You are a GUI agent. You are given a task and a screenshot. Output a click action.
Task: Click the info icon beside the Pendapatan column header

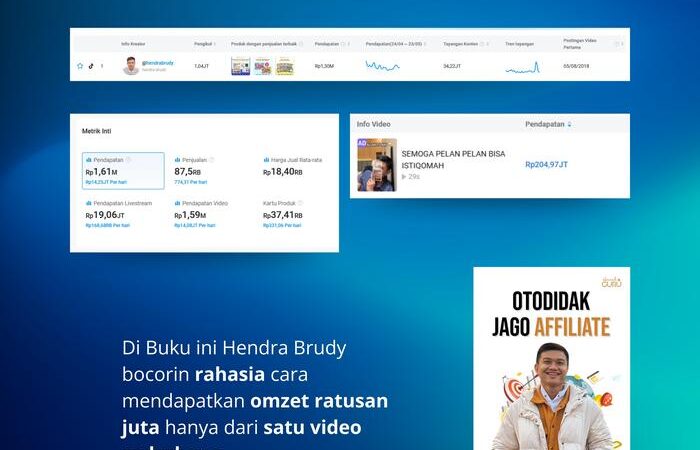344,44
